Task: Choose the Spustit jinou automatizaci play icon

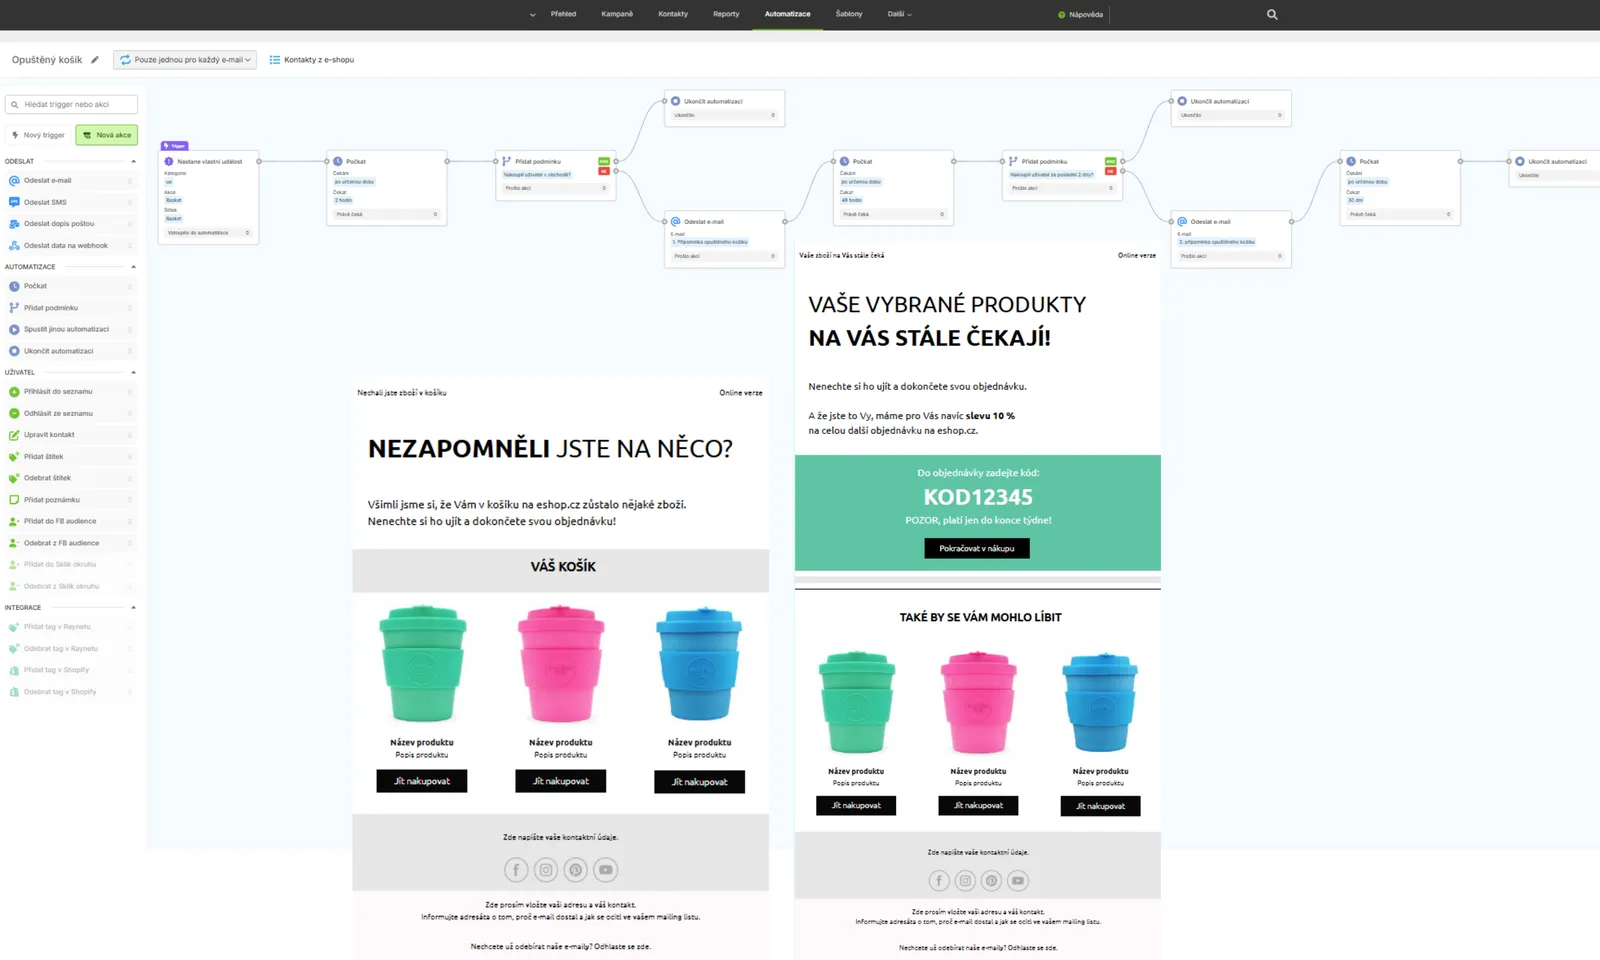Action: tap(14, 329)
